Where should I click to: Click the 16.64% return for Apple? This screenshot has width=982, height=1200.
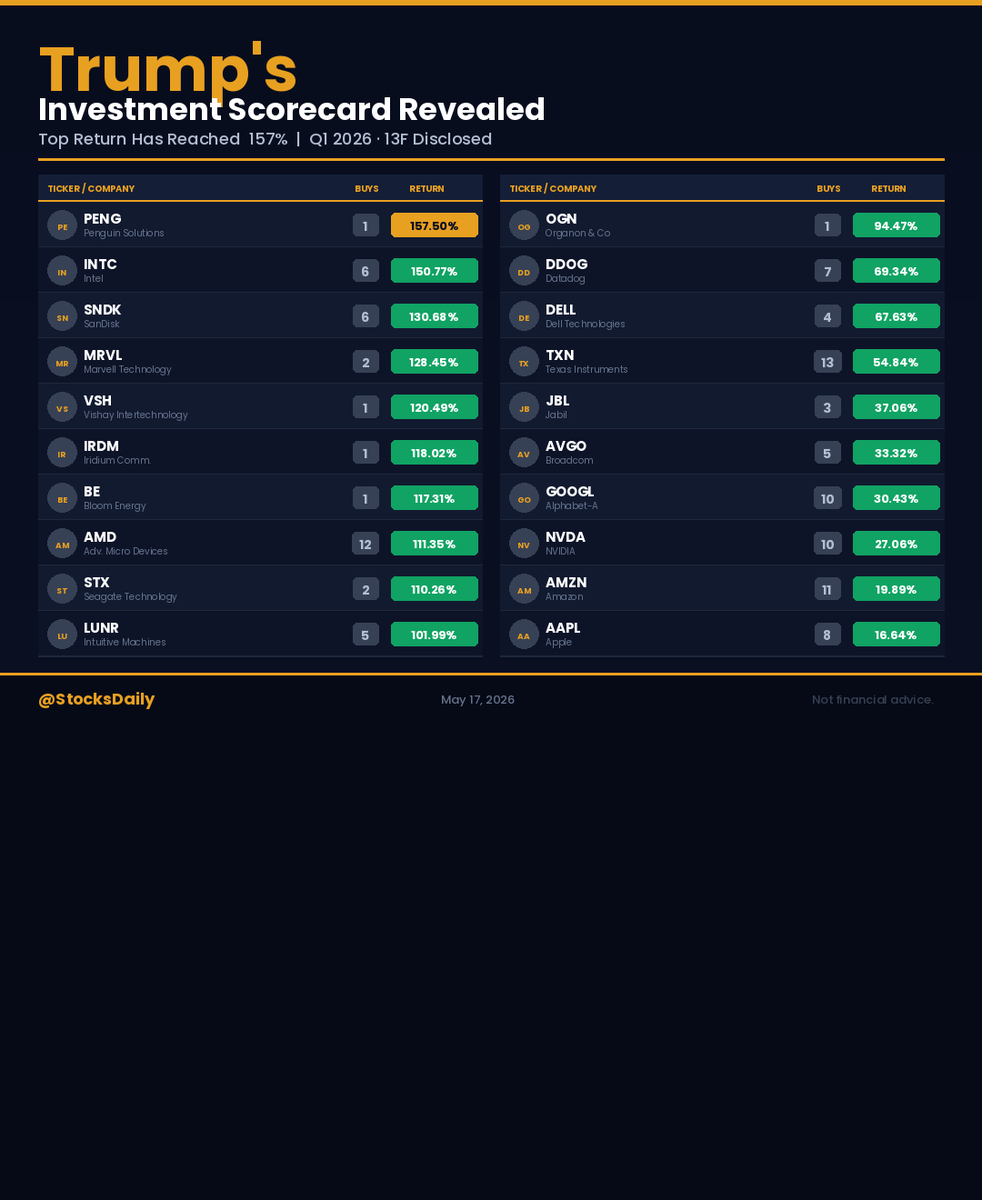pyautogui.click(x=896, y=635)
